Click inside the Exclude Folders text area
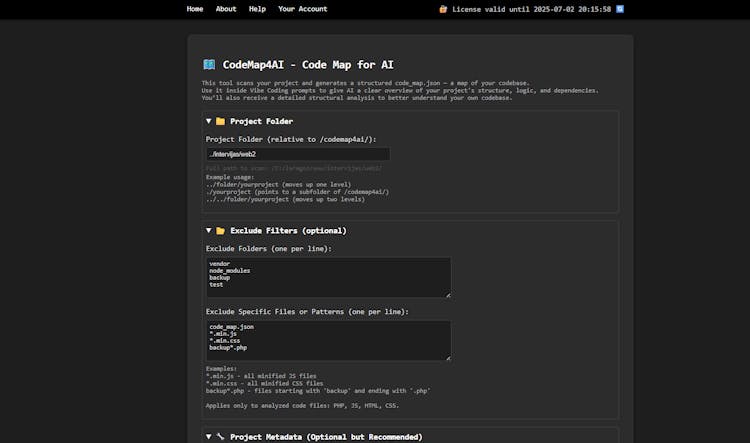 328,277
